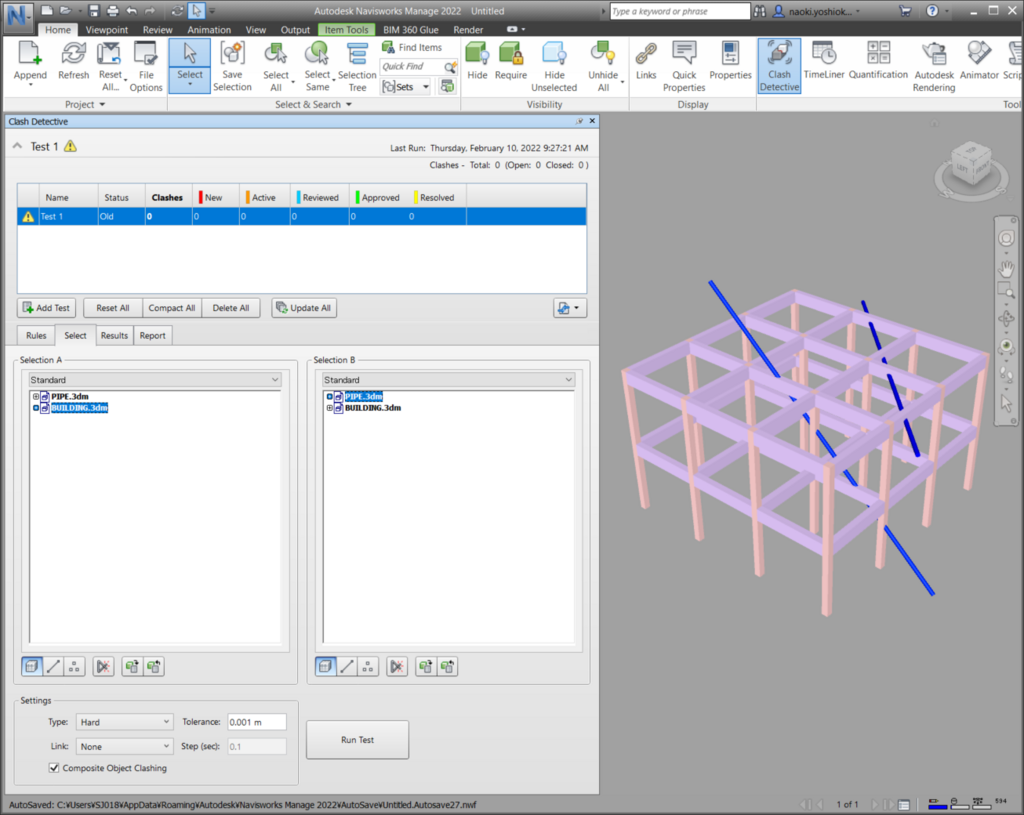Click Reset All clash button
Viewport: 1024px width, 815px height.
[x=113, y=308]
